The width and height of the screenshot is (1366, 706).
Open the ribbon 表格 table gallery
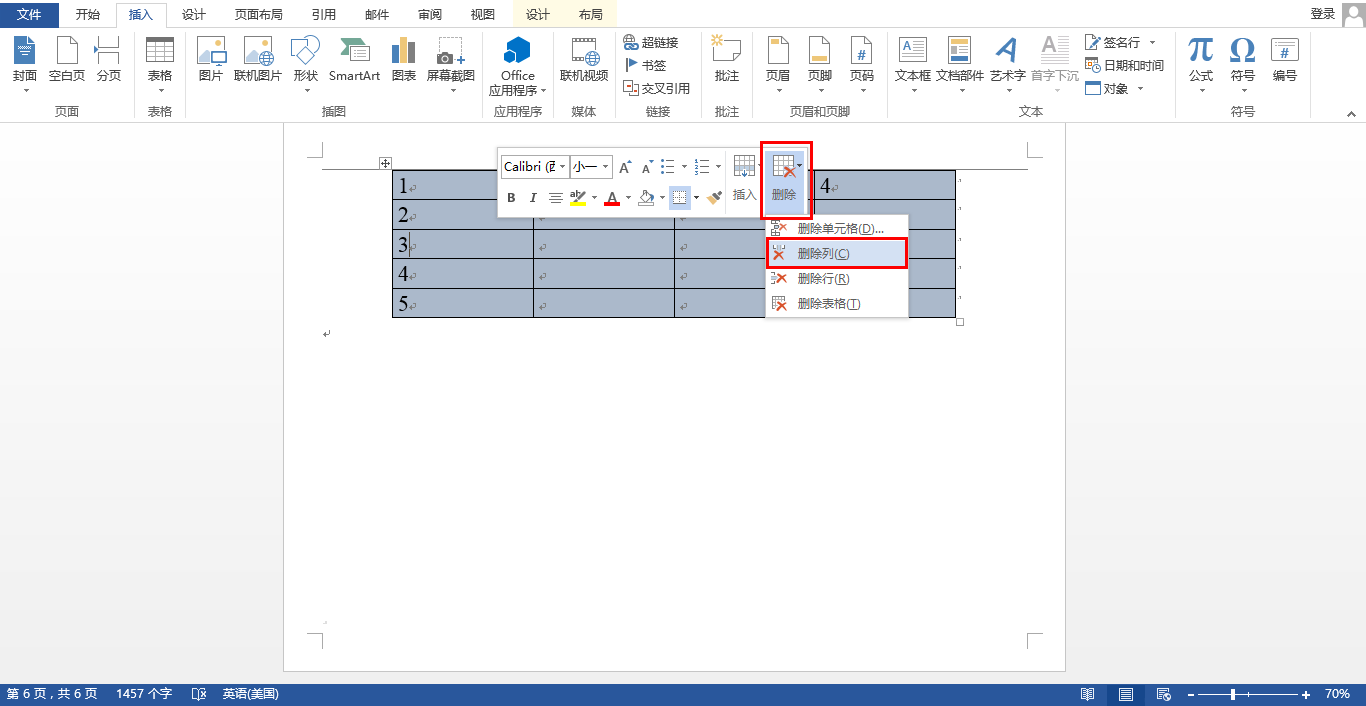159,63
